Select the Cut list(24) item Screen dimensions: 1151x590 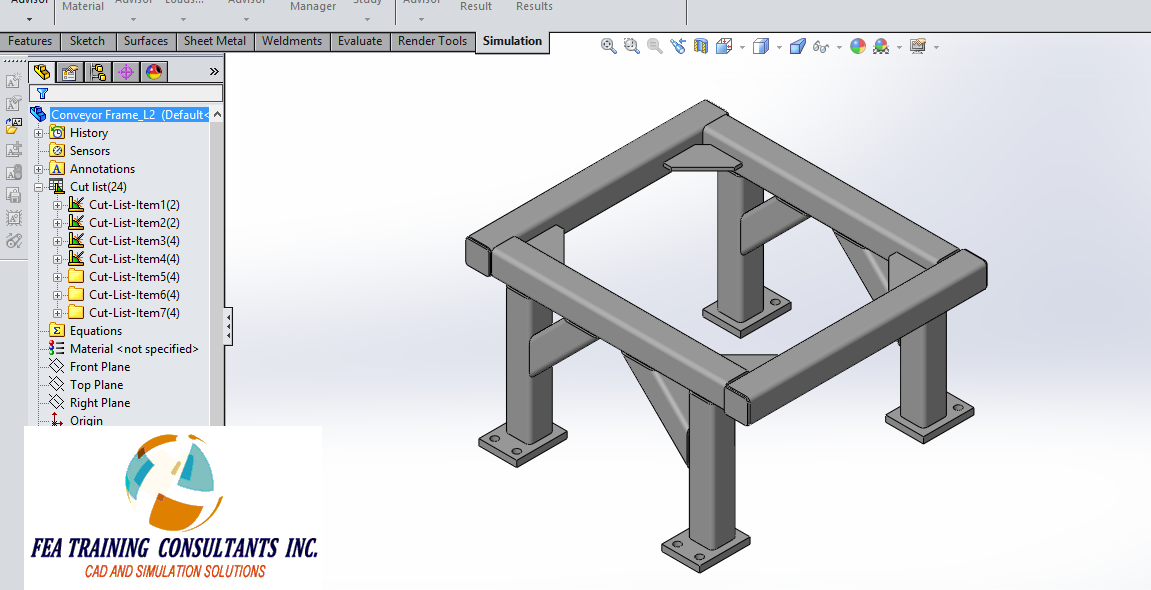click(x=98, y=186)
